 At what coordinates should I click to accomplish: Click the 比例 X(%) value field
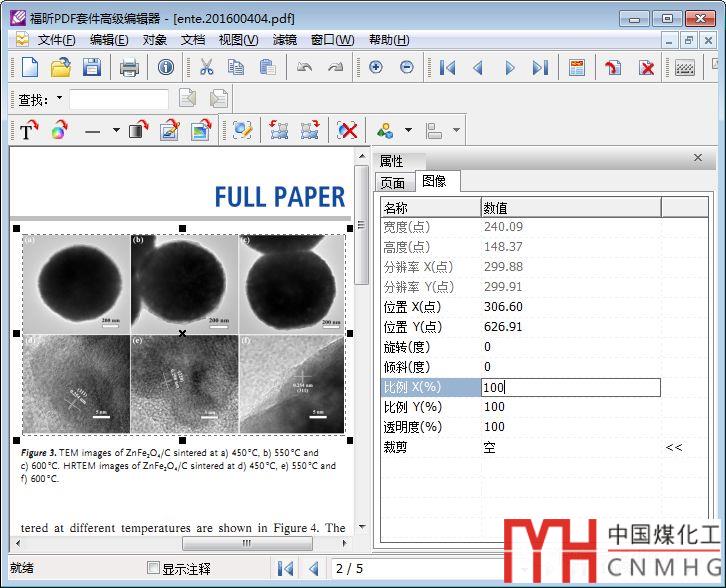coord(570,387)
